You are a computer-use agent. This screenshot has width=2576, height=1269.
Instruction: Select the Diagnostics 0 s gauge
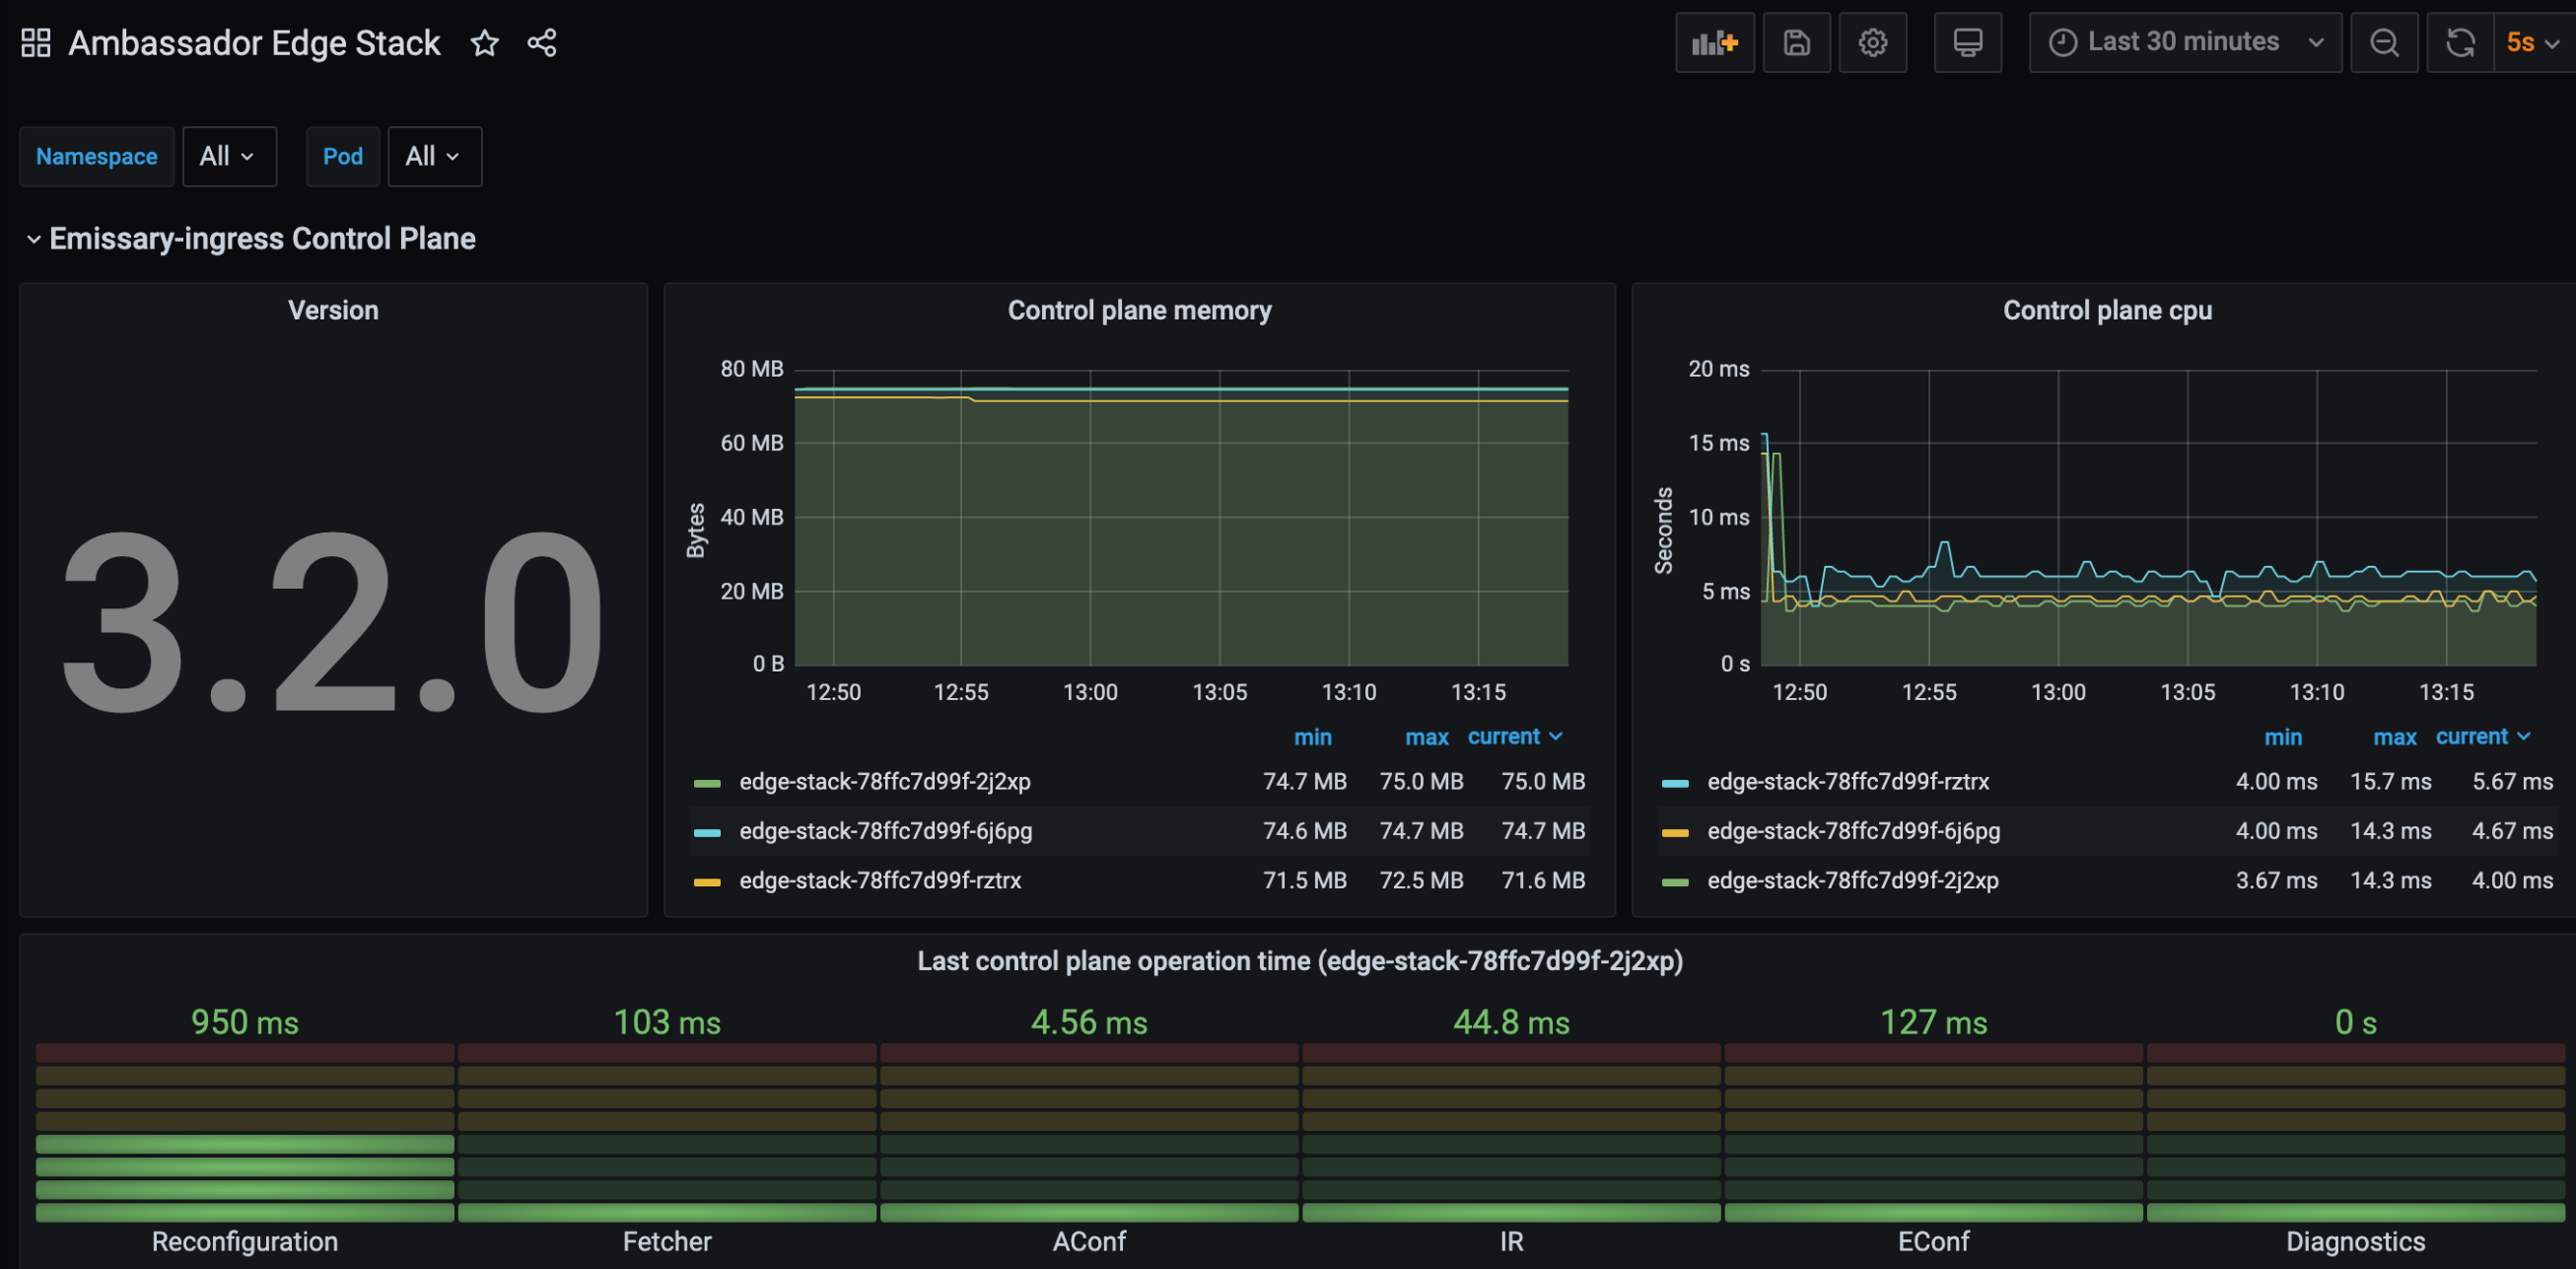2356,1130
